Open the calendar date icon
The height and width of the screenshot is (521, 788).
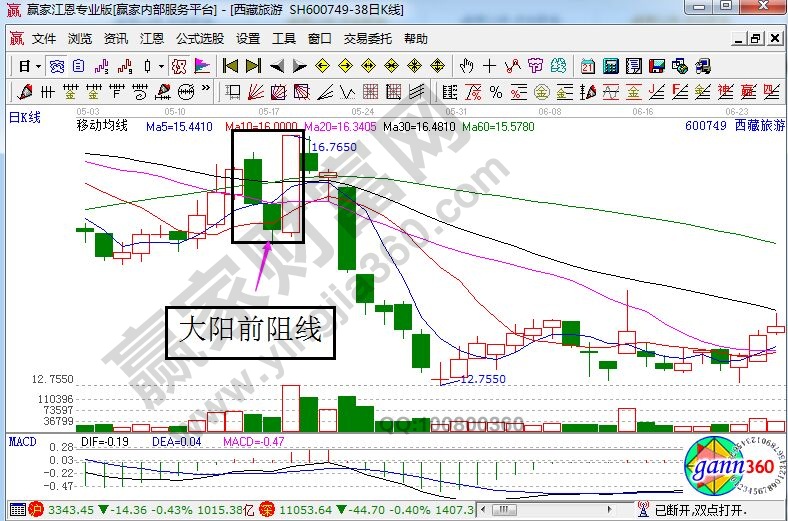coord(587,67)
